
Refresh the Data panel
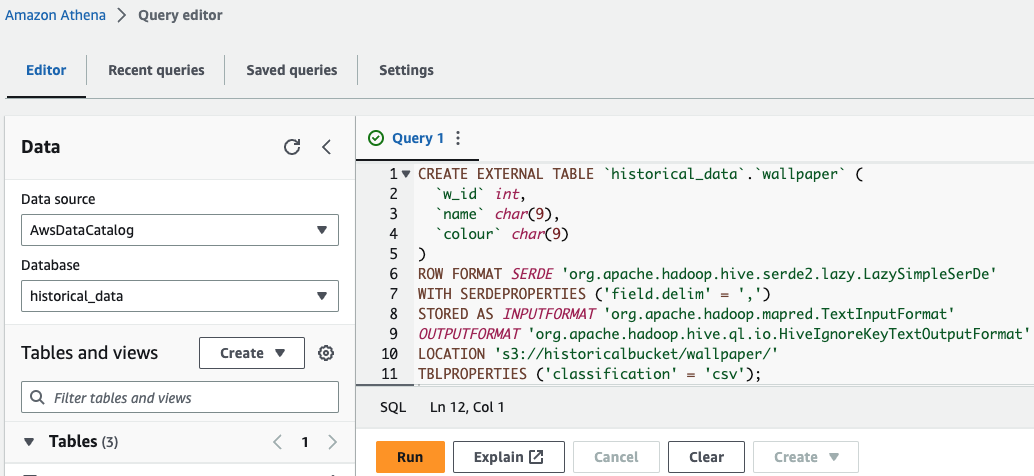pos(291,147)
